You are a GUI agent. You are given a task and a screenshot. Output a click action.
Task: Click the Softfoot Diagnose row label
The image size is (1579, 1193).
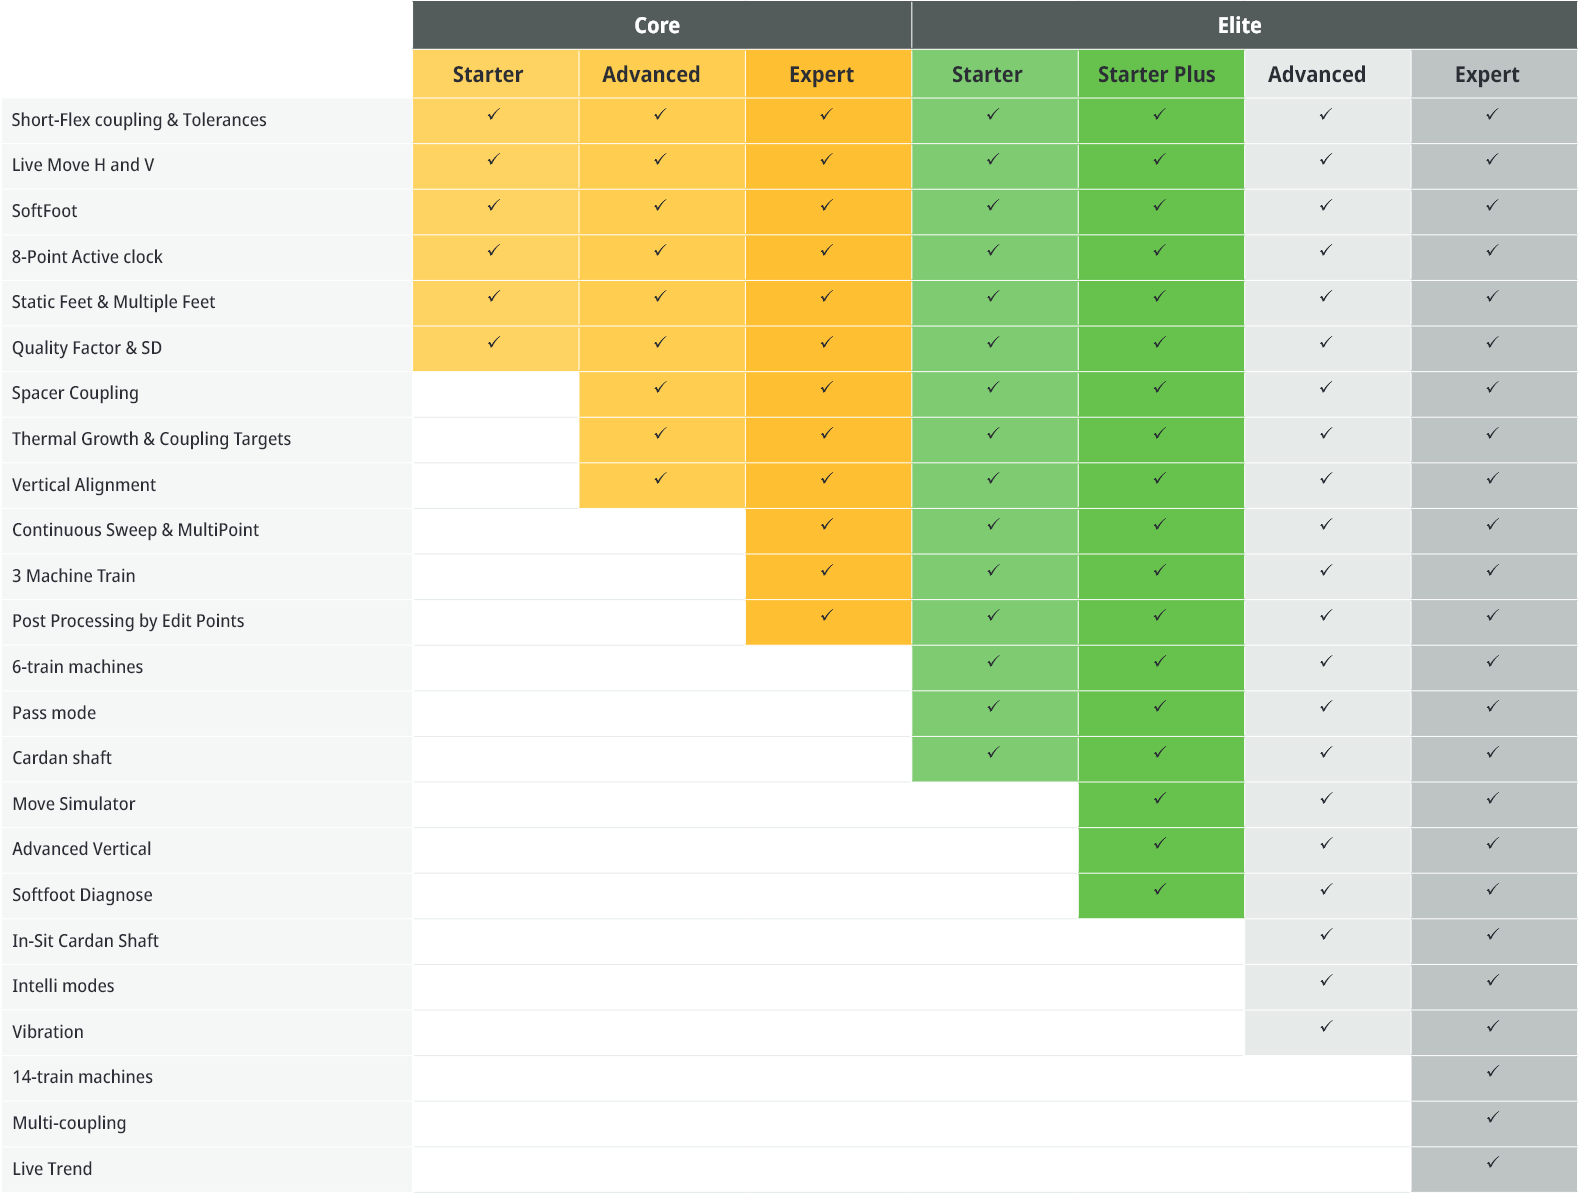tap(82, 895)
